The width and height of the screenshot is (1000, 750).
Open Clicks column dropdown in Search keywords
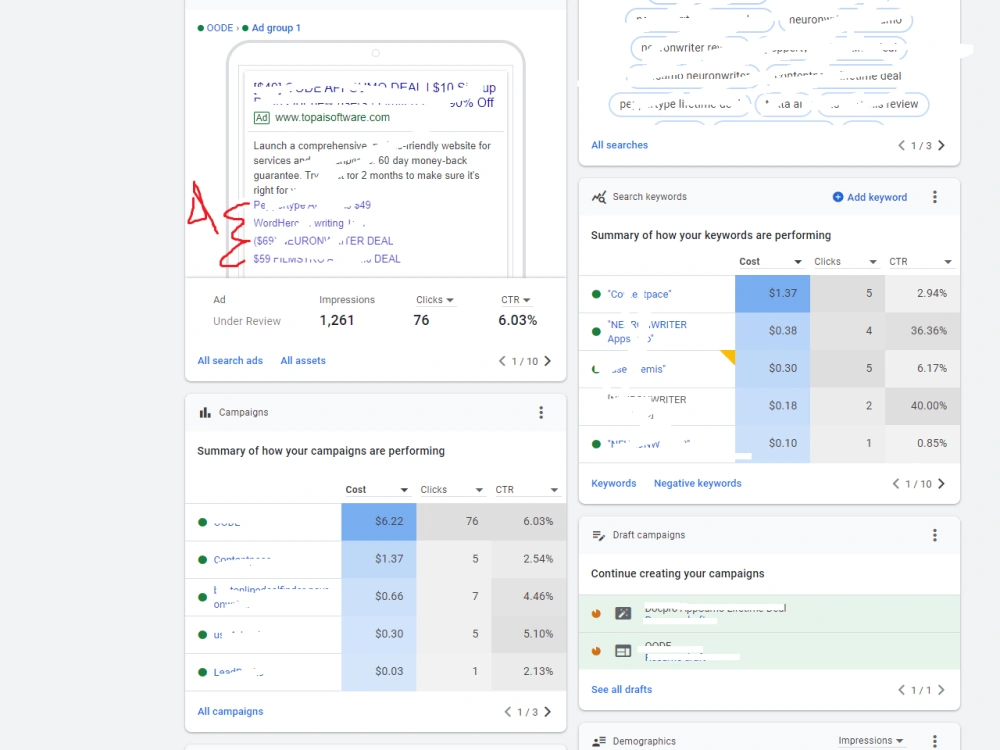coord(846,261)
